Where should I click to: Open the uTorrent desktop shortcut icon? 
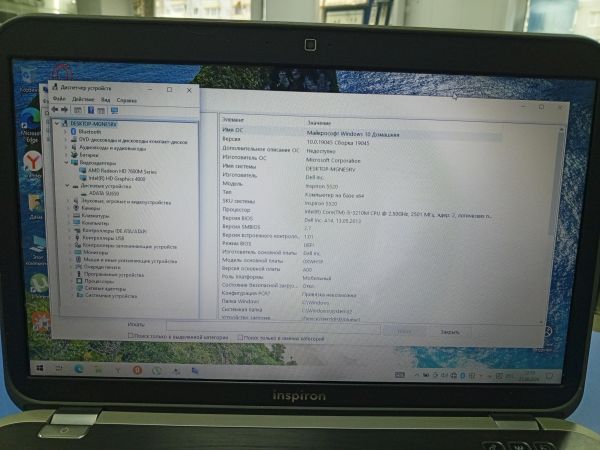click(x=39, y=286)
